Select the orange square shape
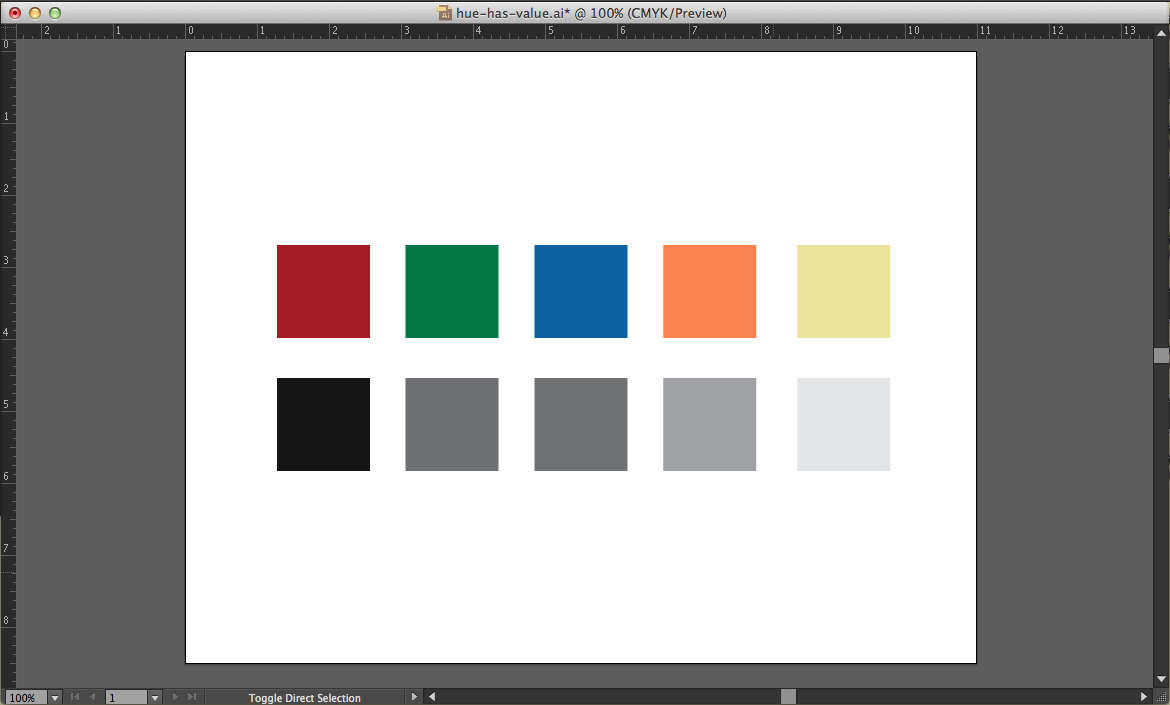Screen dimensions: 1170x705 (x=709, y=291)
